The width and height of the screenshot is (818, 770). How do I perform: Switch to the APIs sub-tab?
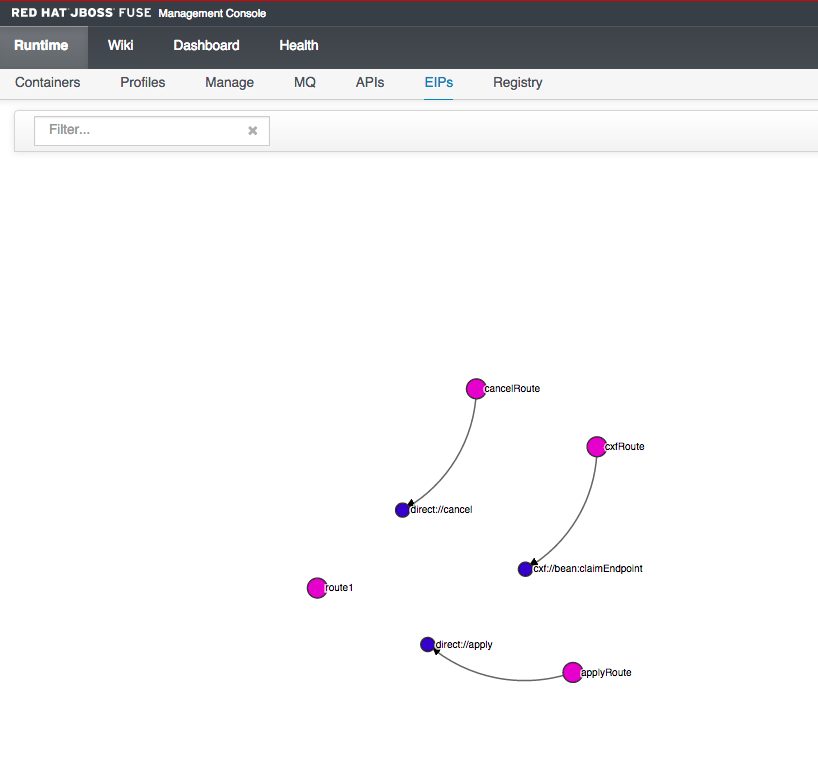pos(370,82)
